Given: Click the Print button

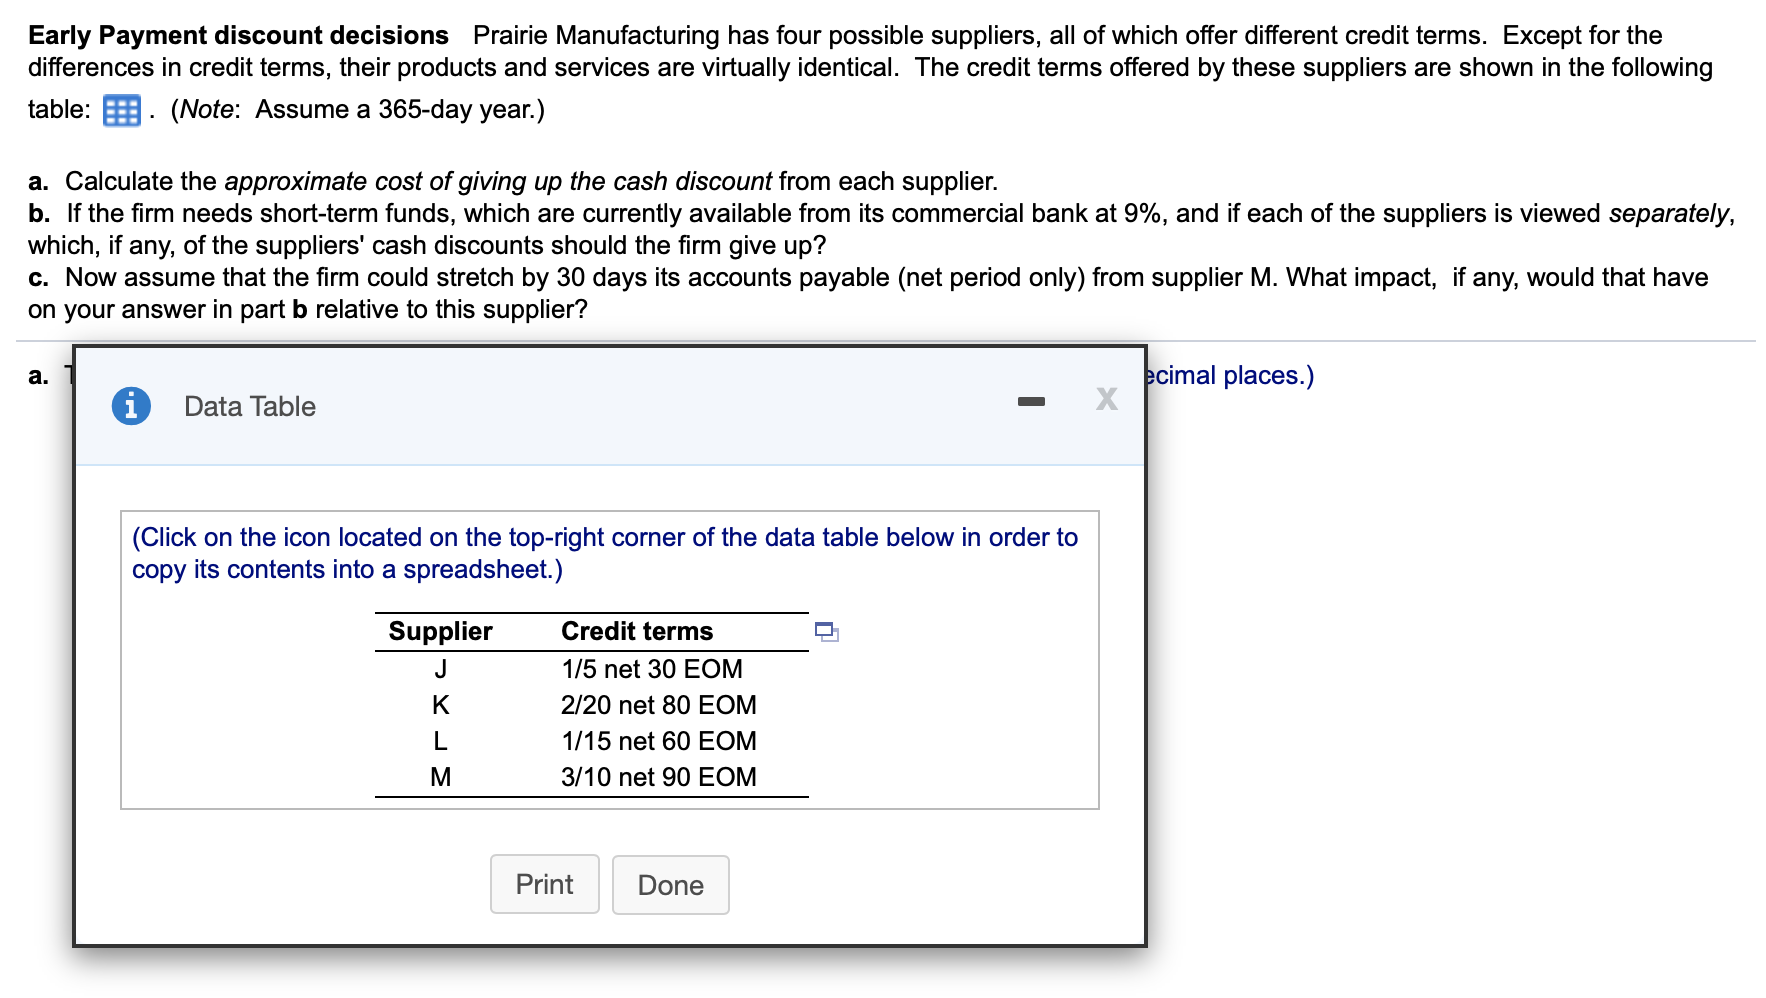Looking at the screenshot, I should point(545,884).
